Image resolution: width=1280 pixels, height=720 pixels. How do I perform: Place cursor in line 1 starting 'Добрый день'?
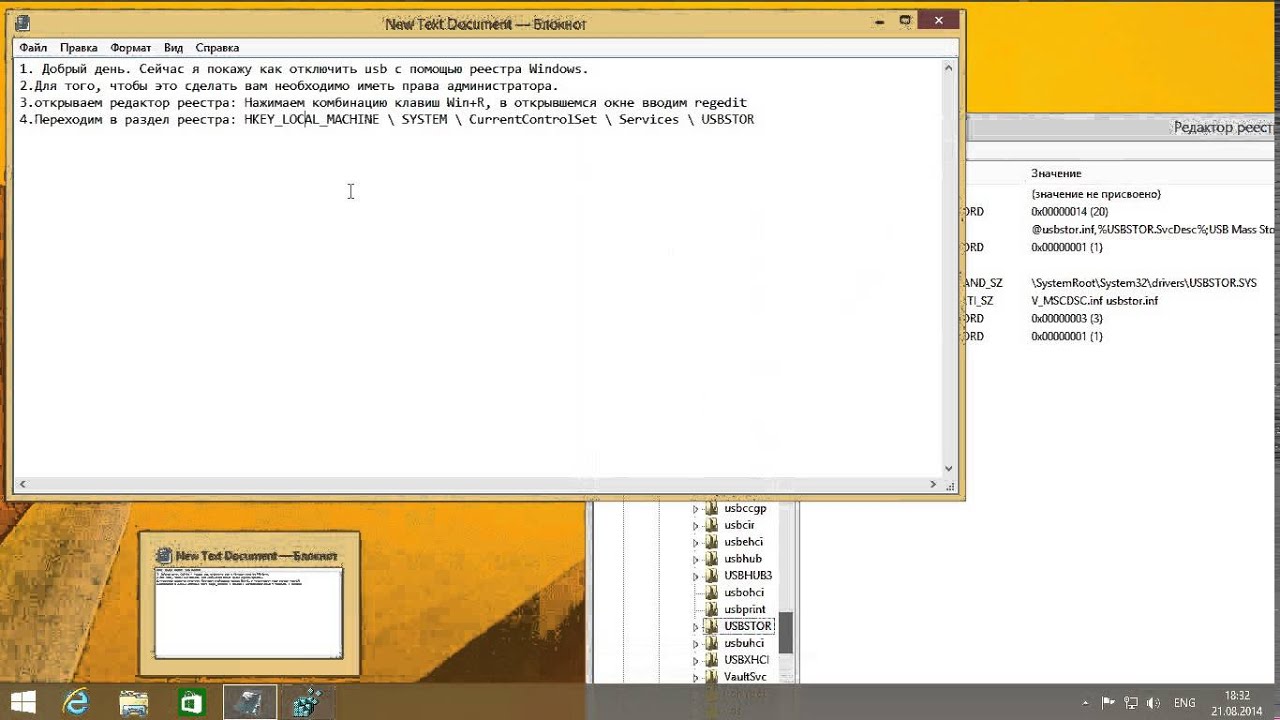(x=304, y=69)
